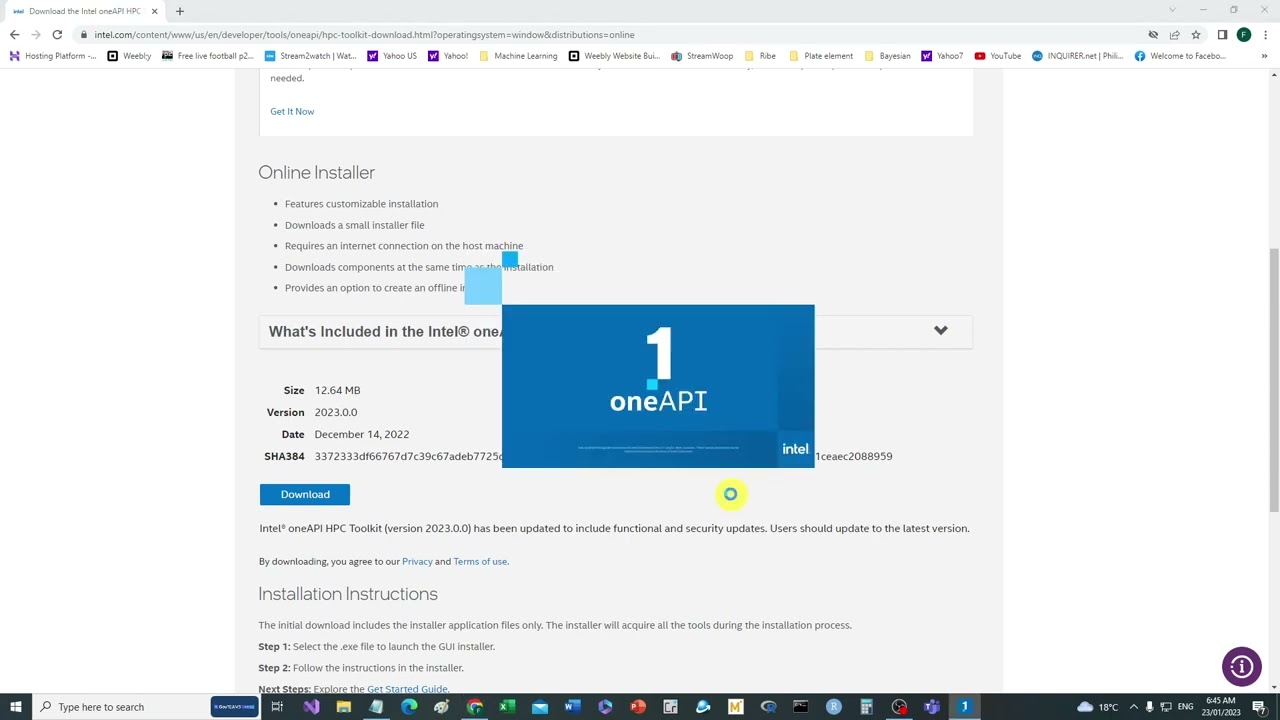This screenshot has width=1280, height=720.
Task: Open the Windows Start menu
Action: (16, 707)
